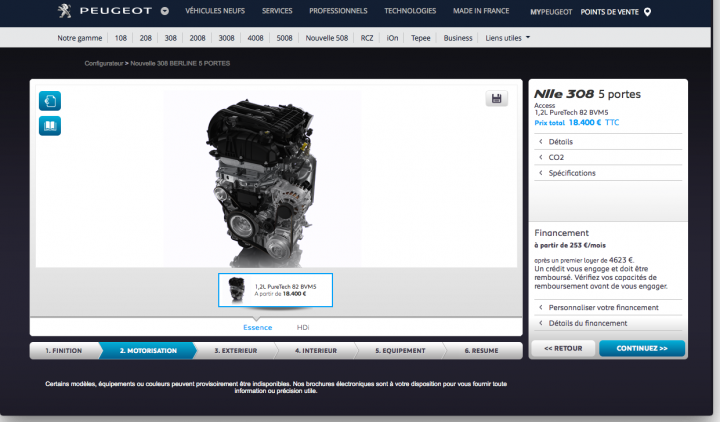Expand the Liens utiles dropdown
This screenshot has width=720, height=422.
(507, 38)
